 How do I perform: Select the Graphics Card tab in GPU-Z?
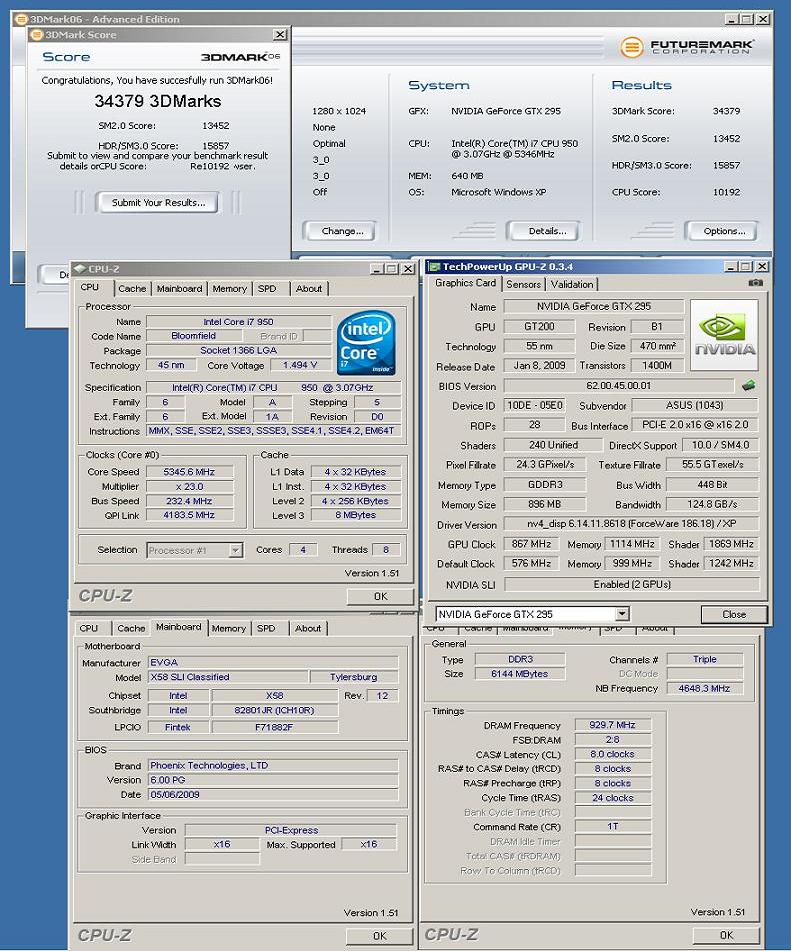(x=465, y=283)
